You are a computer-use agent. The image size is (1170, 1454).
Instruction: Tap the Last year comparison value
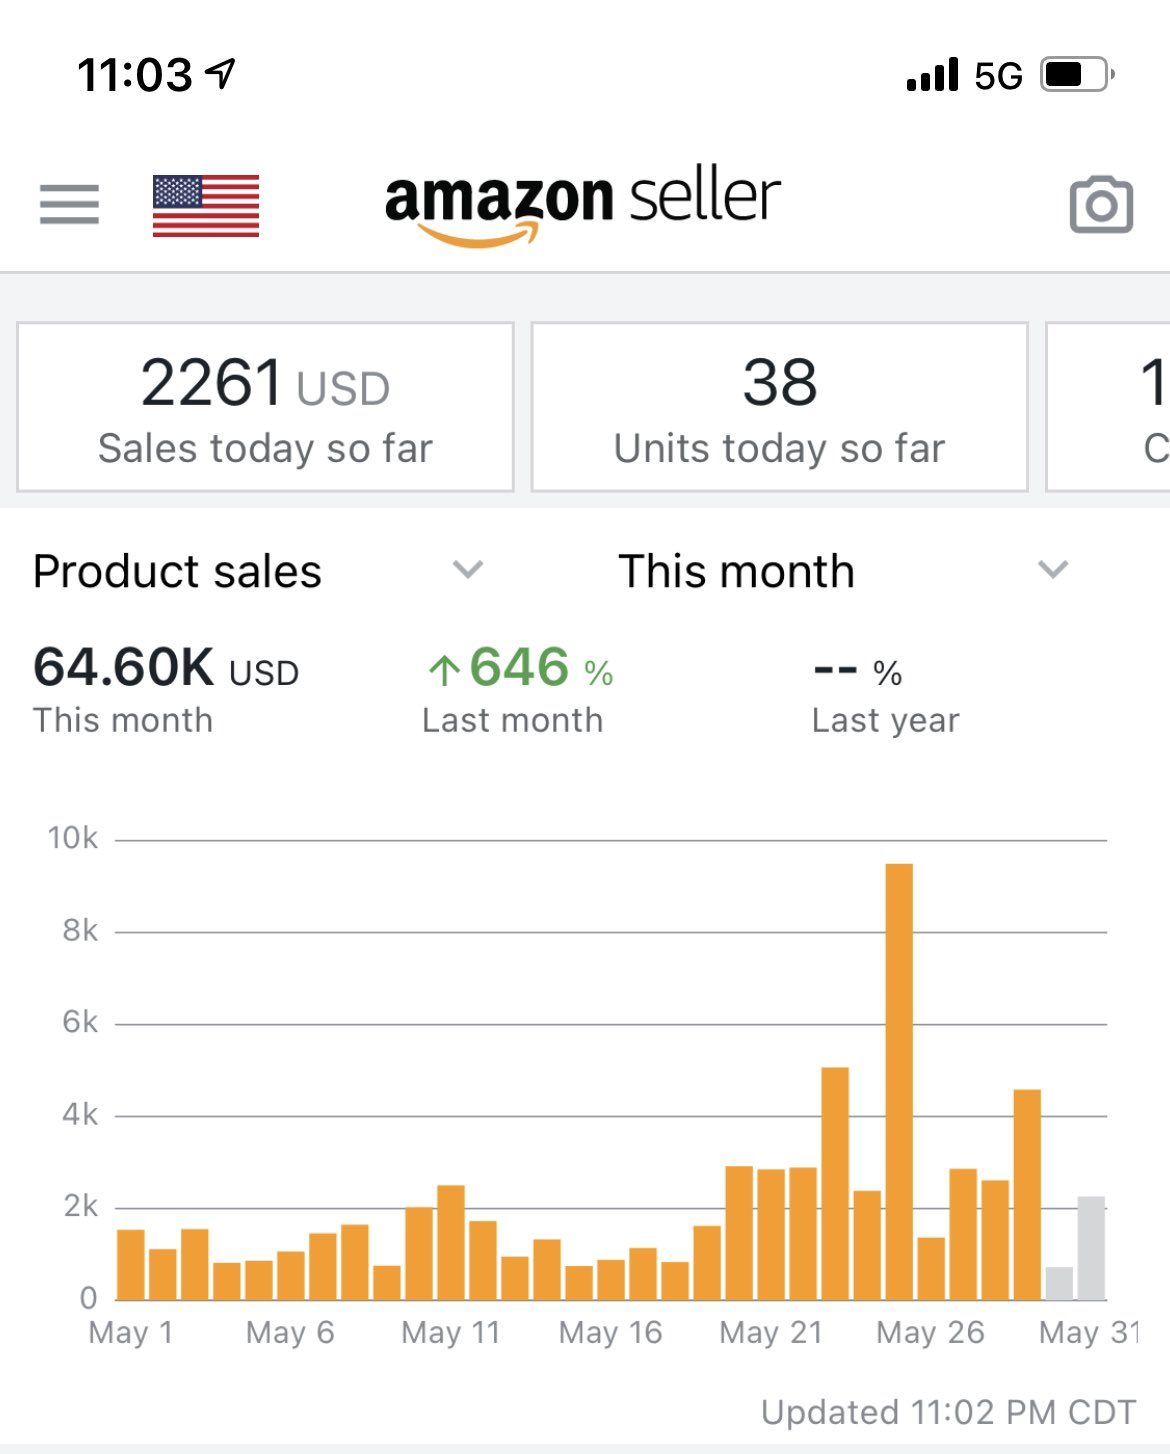(858, 672)
